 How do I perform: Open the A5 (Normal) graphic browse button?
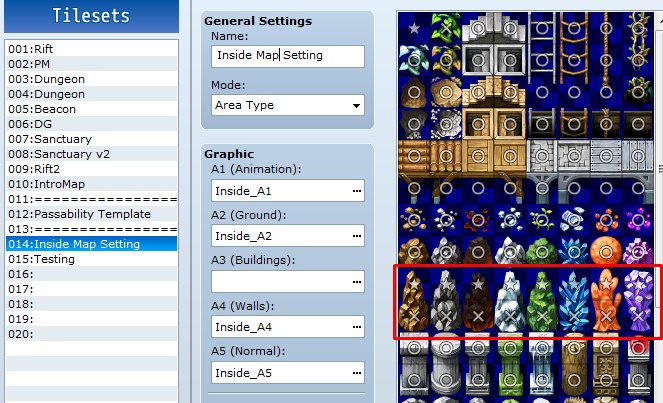[x=357, y=373]
